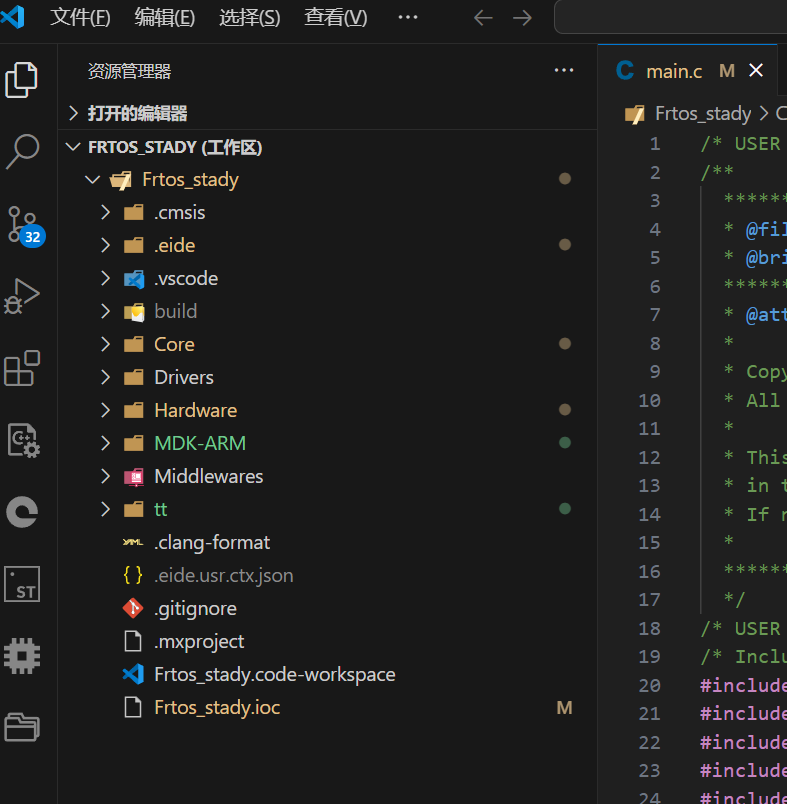This screenshot has height=804, width=787.
Task: Click the C file icon on main.c tab
Action: (624, 71)
